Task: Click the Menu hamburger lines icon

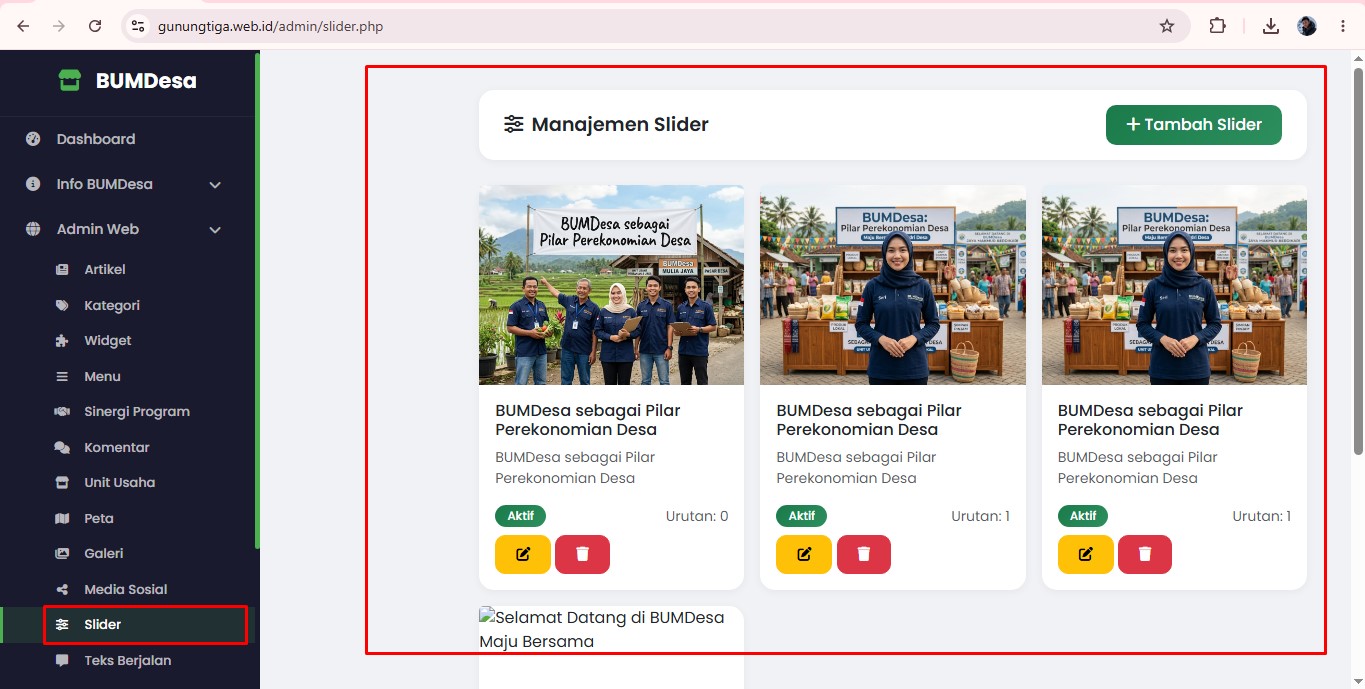Action: click(x=62, y=376)
